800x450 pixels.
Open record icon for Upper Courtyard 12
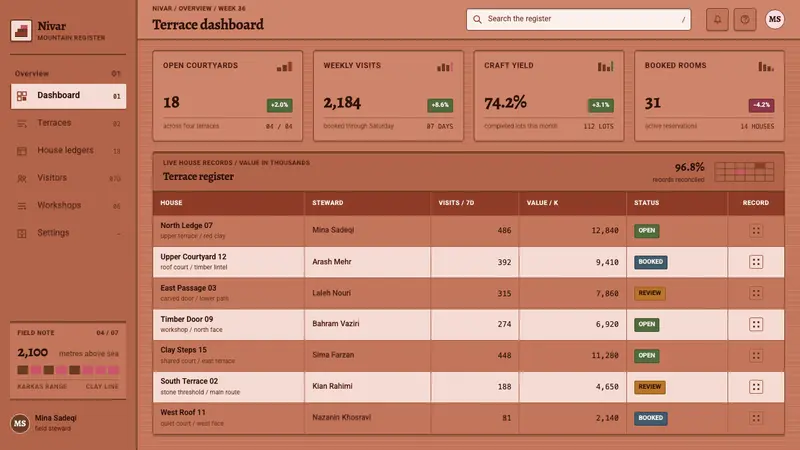coord(756,262)
